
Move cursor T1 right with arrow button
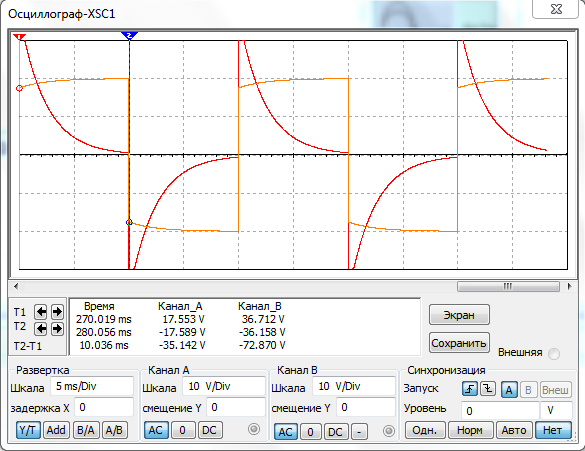coord(57,312)
